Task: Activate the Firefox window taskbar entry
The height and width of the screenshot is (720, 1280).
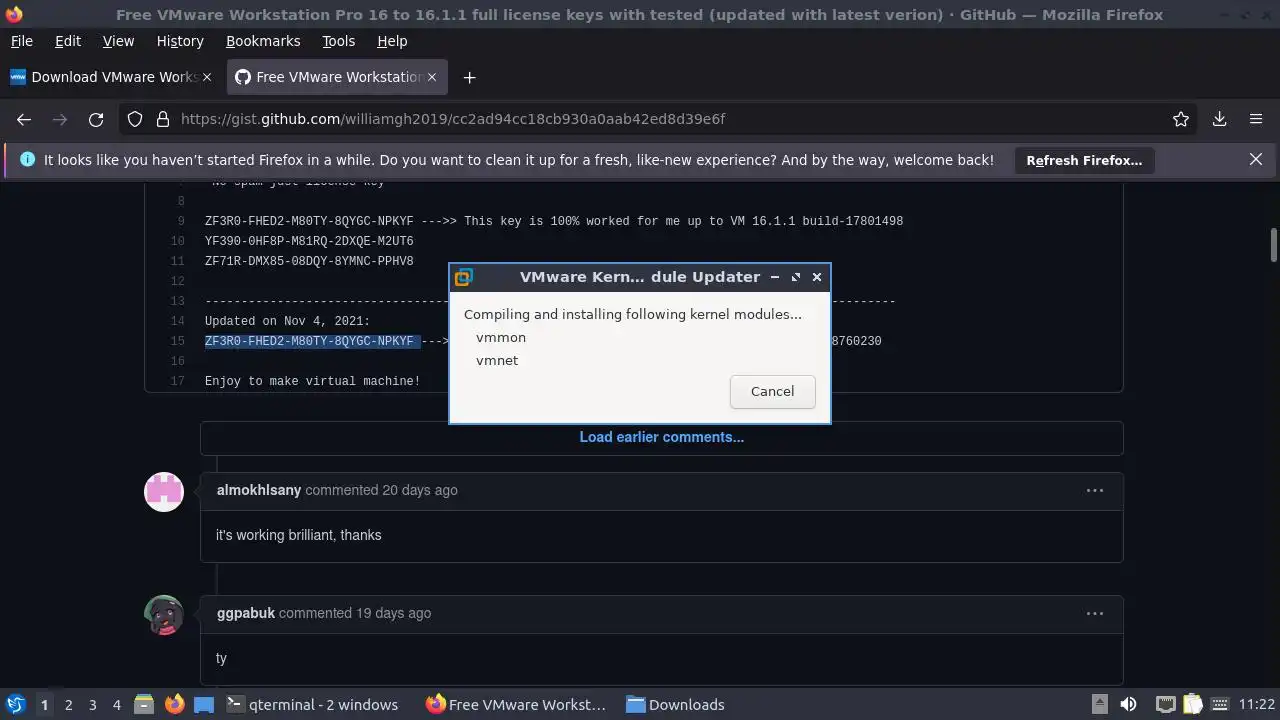Action: [x=516, y=704]
